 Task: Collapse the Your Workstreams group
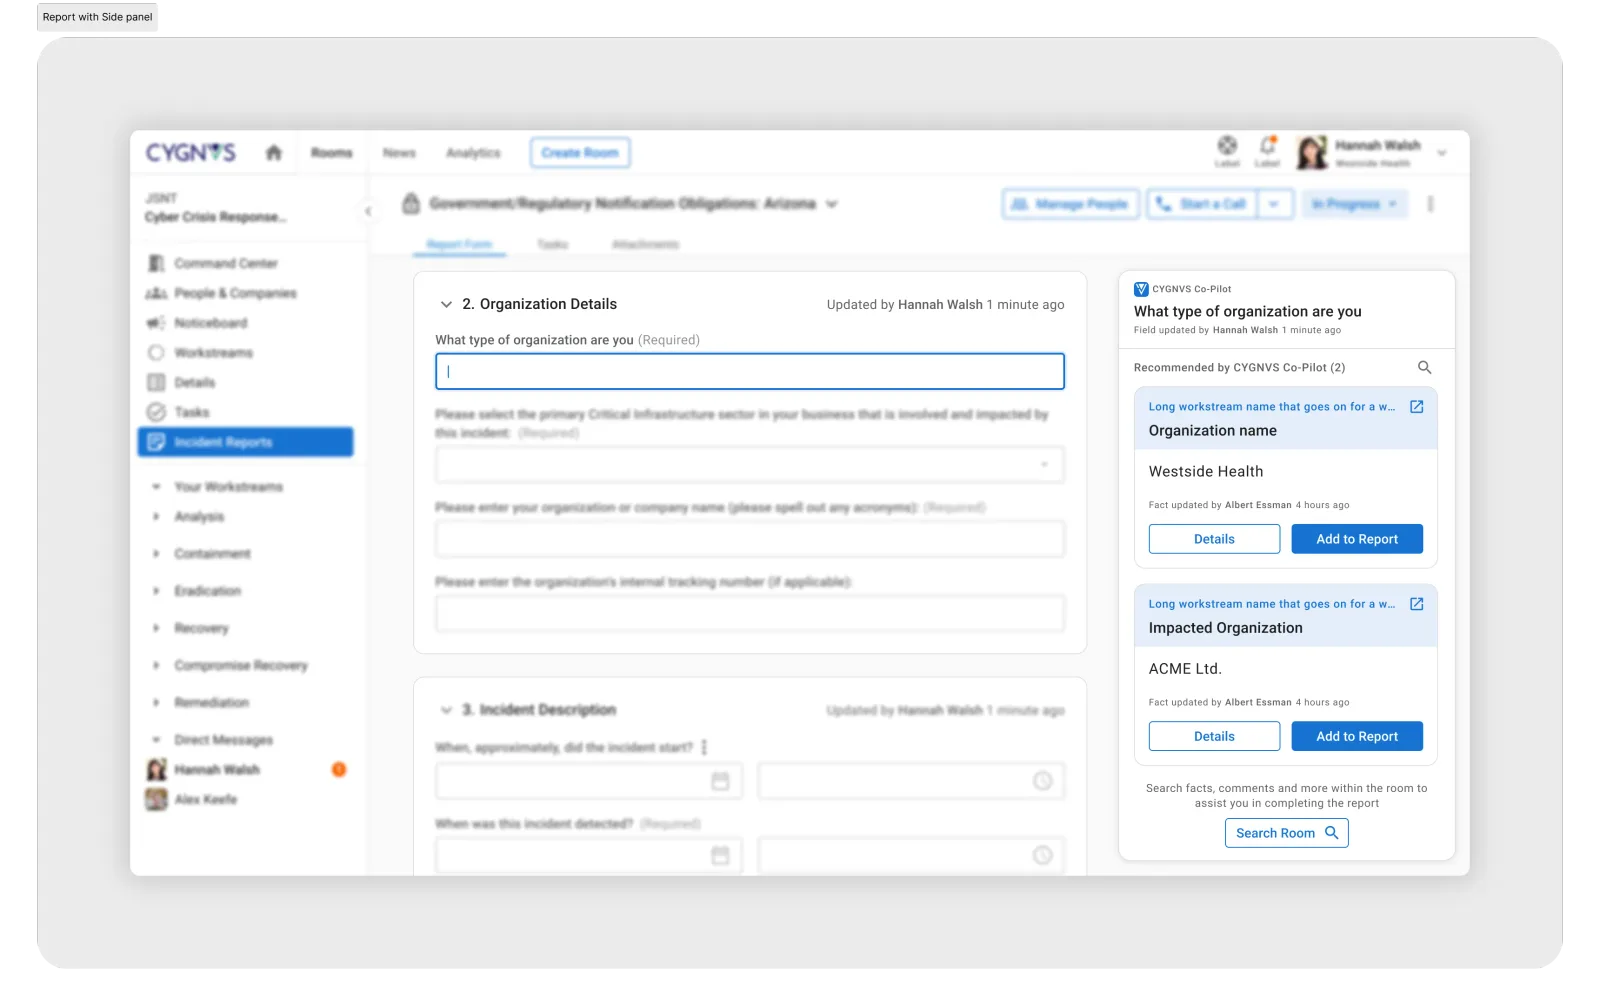[x=156, y=487]
